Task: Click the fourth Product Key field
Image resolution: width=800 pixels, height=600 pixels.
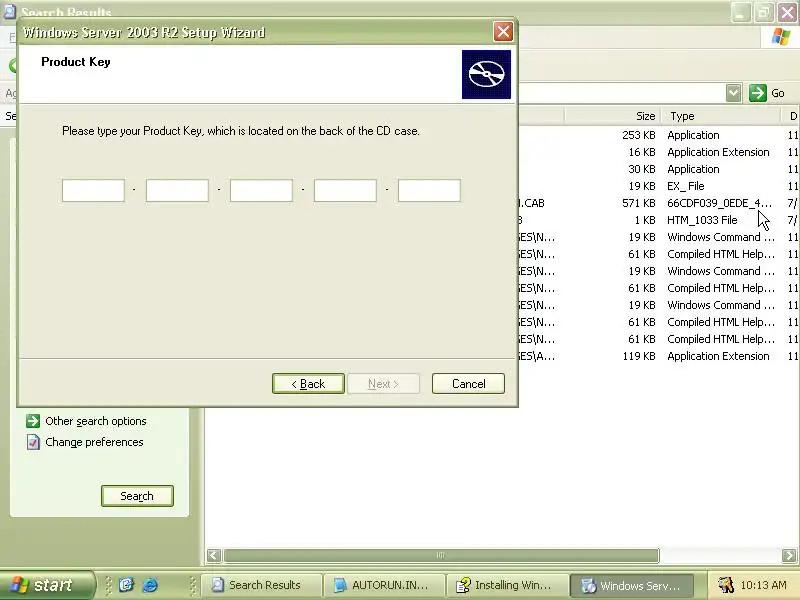Action: 345,190
